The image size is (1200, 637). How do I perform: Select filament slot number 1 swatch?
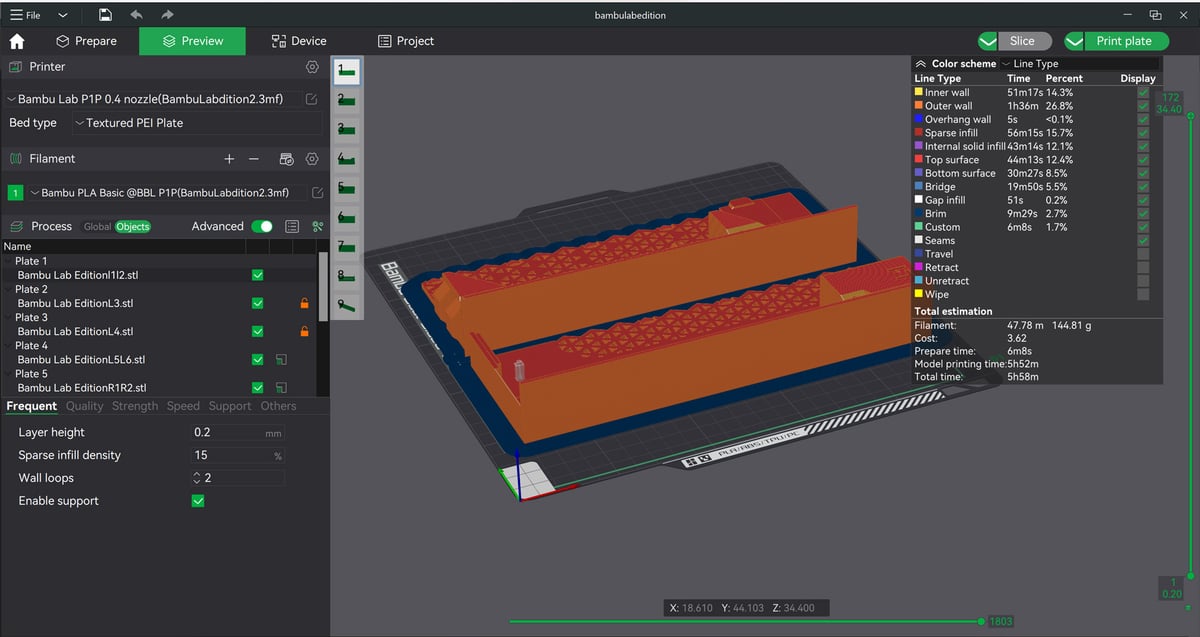point(16,192)
